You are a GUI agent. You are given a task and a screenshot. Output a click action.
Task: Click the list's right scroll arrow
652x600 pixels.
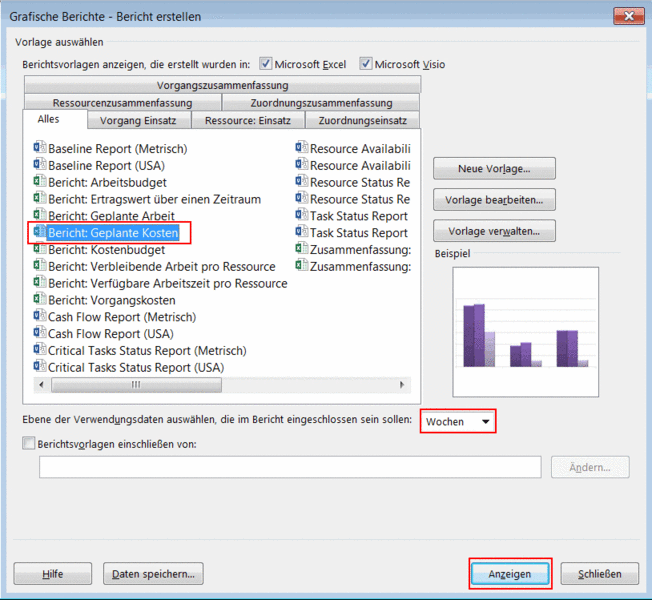[x=402, y=385]
